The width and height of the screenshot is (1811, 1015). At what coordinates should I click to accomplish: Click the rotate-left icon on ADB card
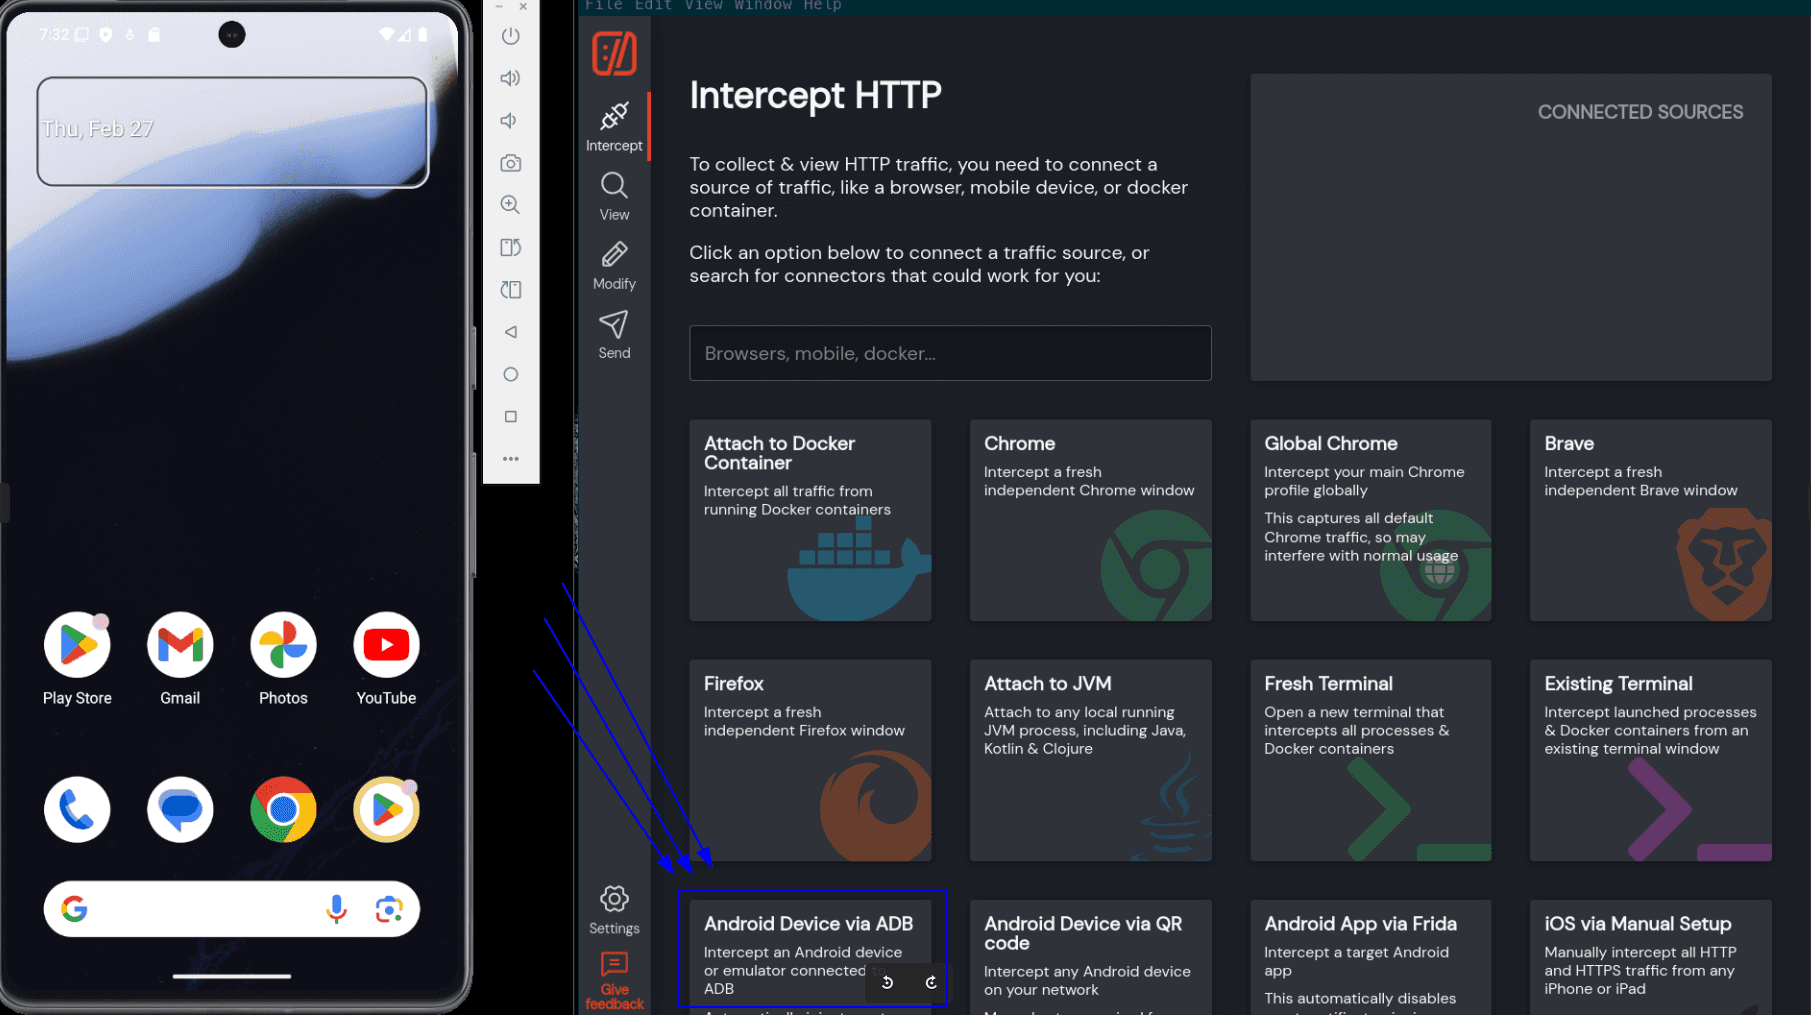tap(887, 982)
